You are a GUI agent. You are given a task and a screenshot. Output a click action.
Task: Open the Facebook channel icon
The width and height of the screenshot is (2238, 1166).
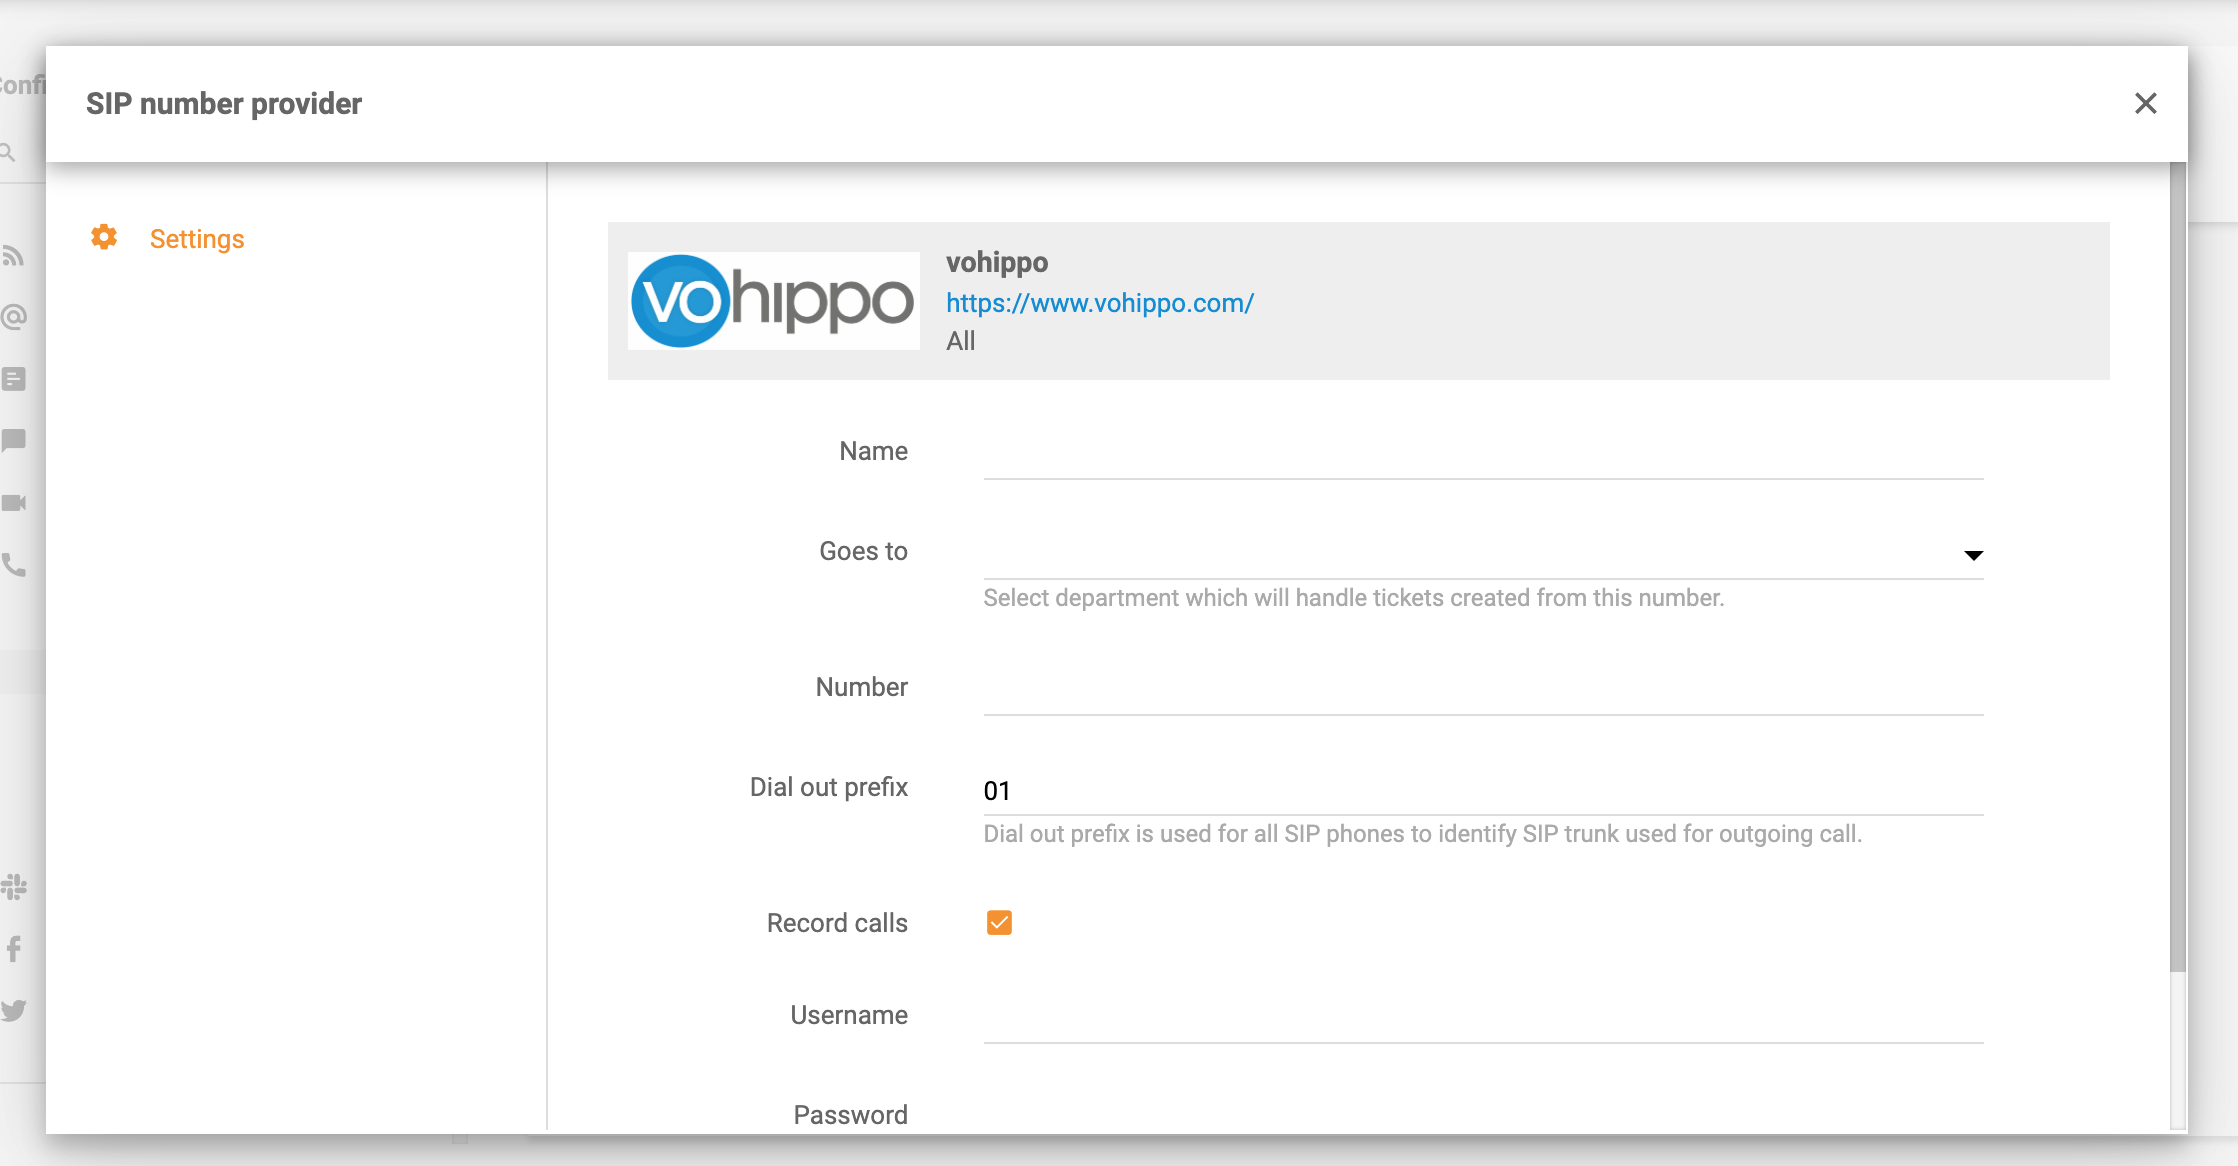pyautogui.click(x=13, y=949)
